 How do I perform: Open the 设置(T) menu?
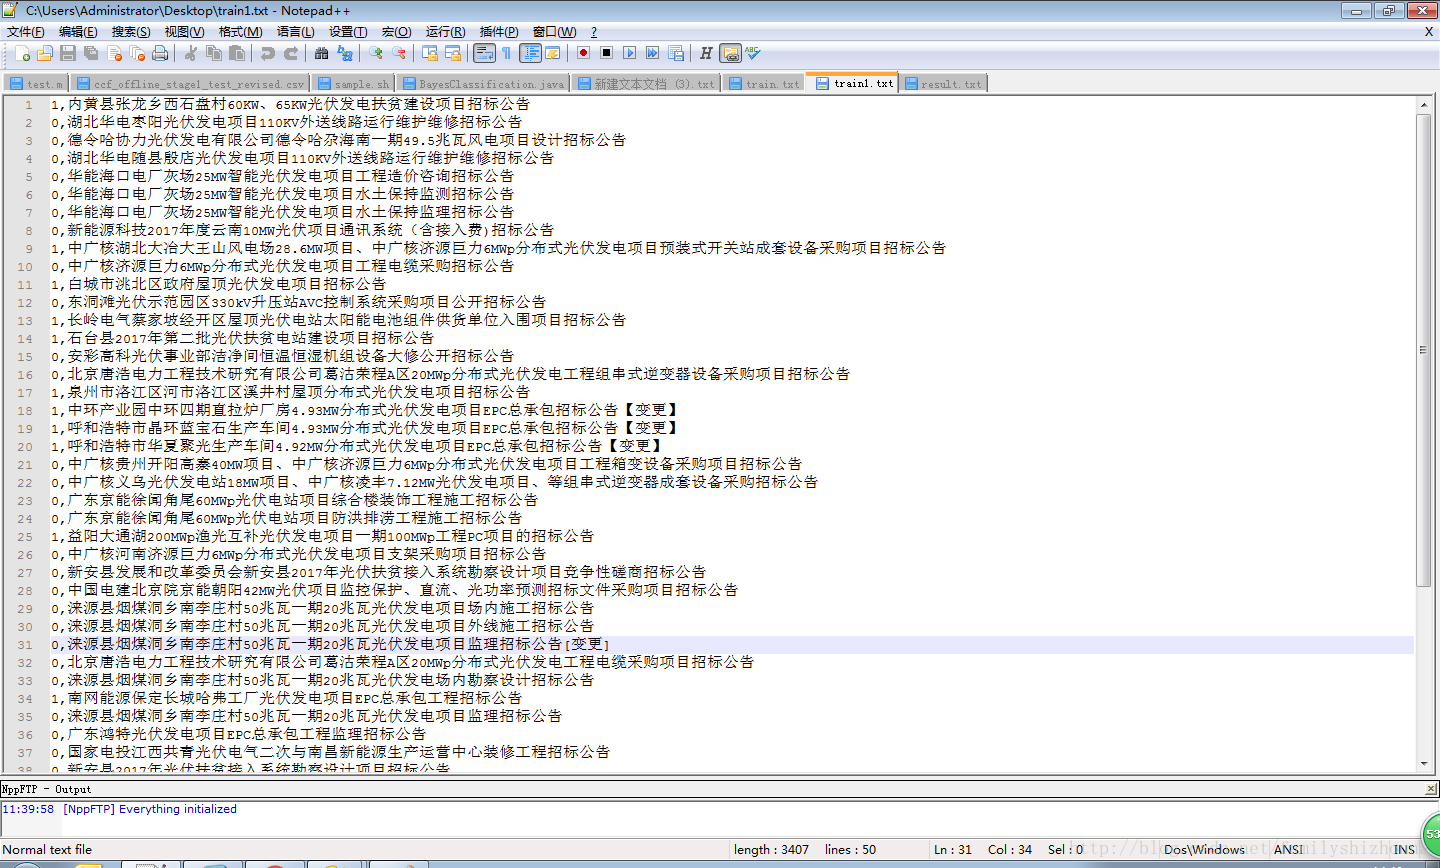coord(348,32)
